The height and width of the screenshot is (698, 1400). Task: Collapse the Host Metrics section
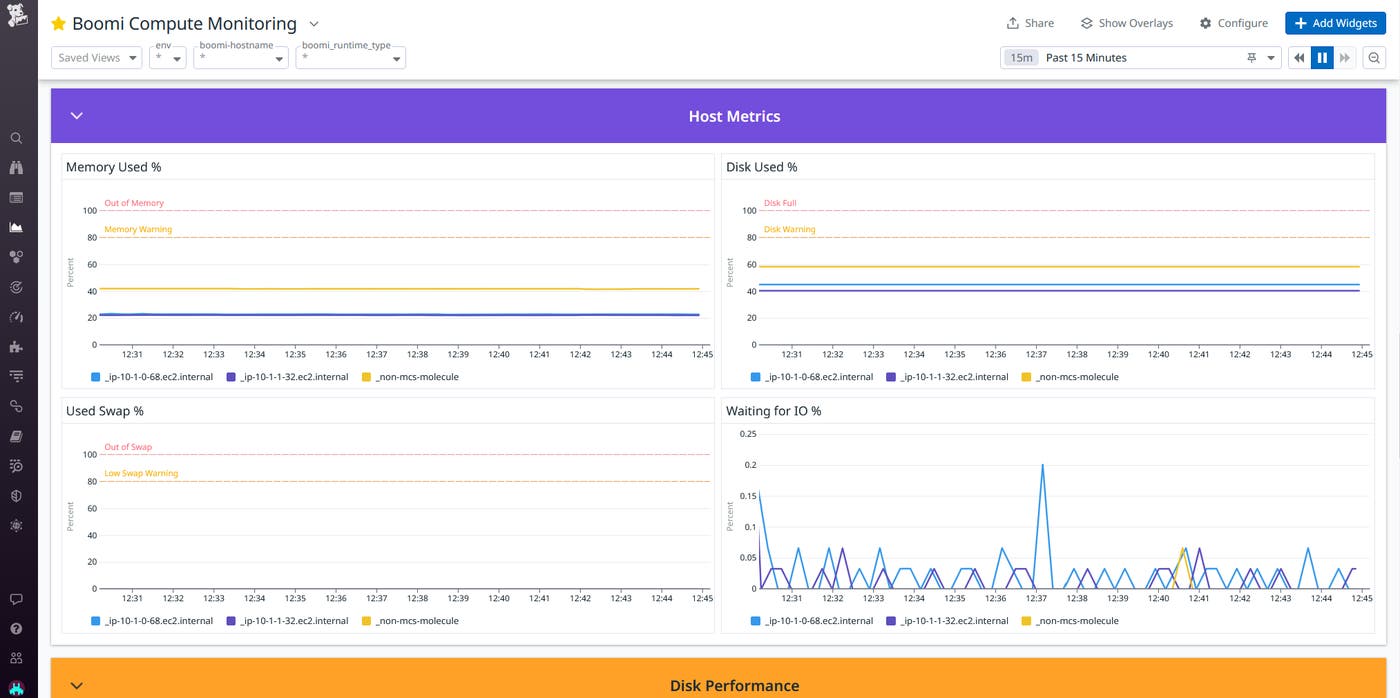[x=76, y=115]
